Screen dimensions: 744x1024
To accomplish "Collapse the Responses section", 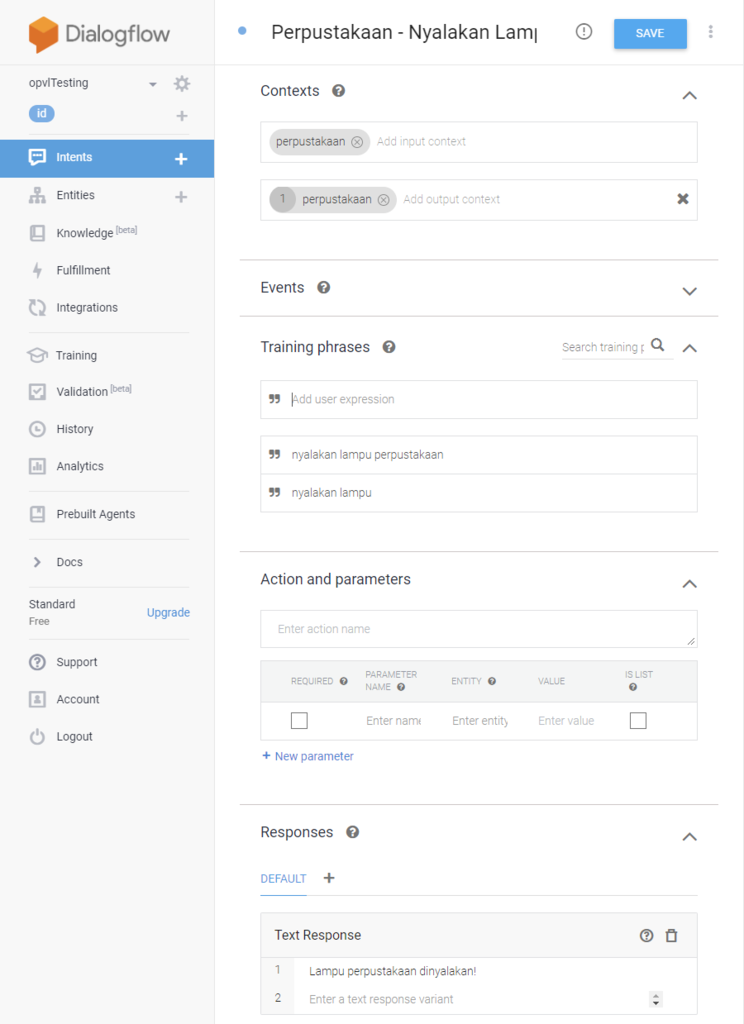I will (689, 837).
